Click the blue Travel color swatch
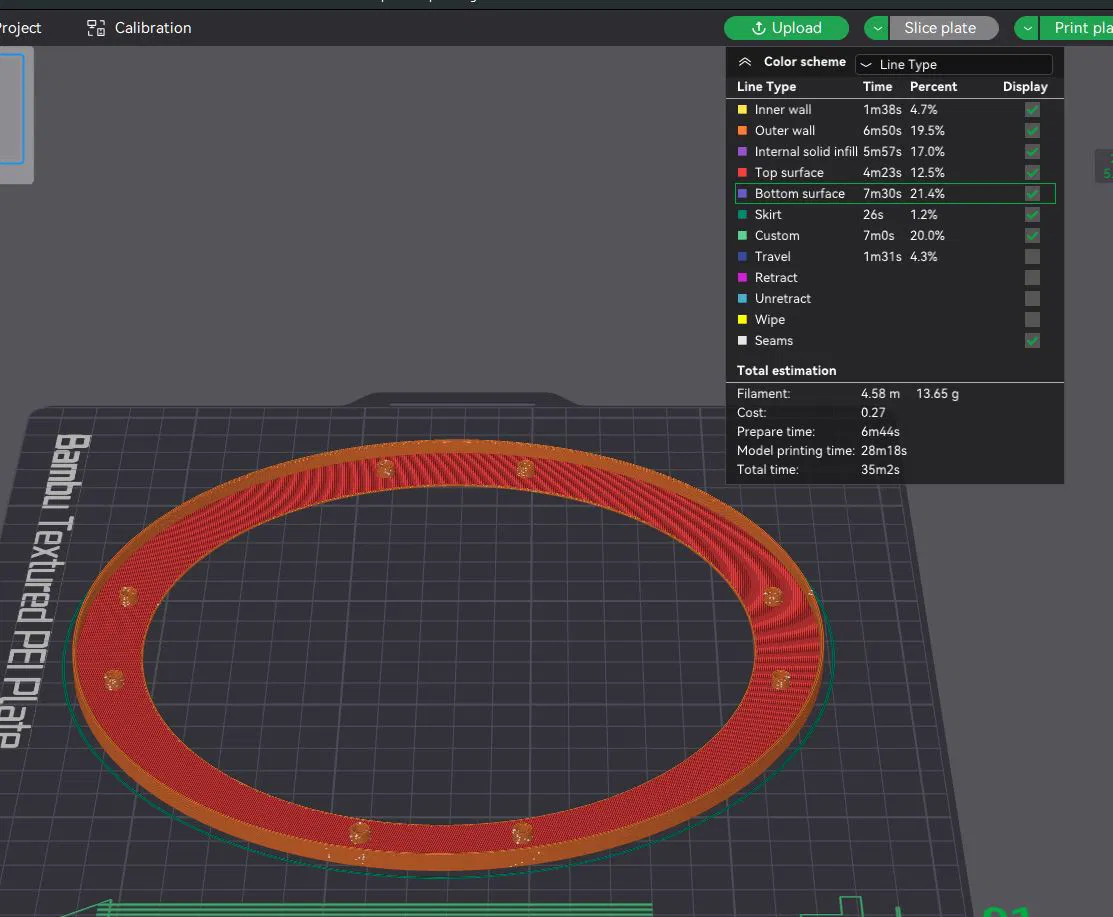 click(x=742, y=256)
